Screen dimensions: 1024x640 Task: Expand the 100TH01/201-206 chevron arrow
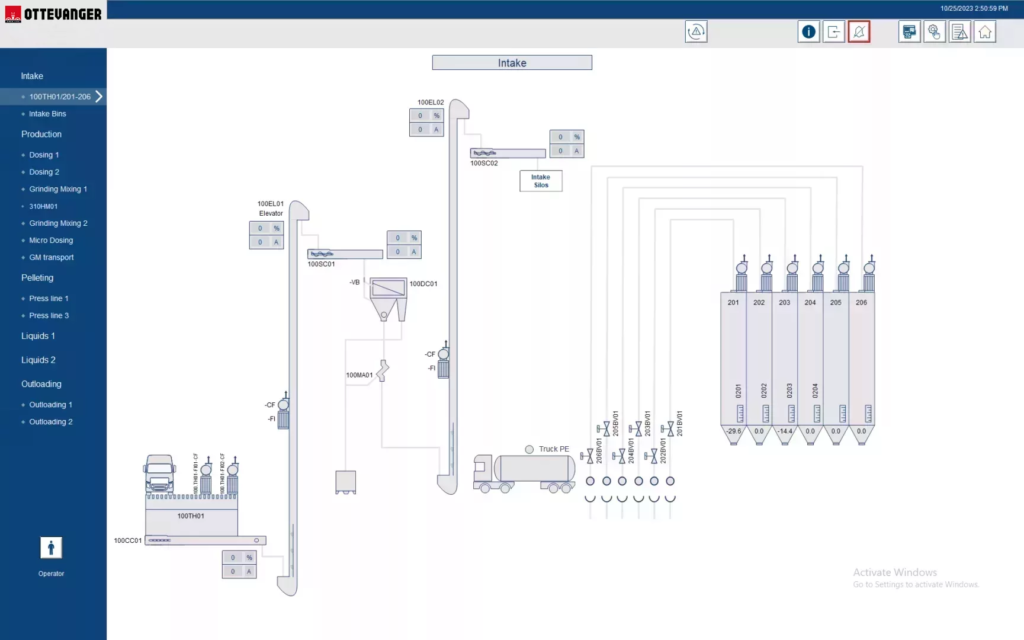tap(99, 97)
